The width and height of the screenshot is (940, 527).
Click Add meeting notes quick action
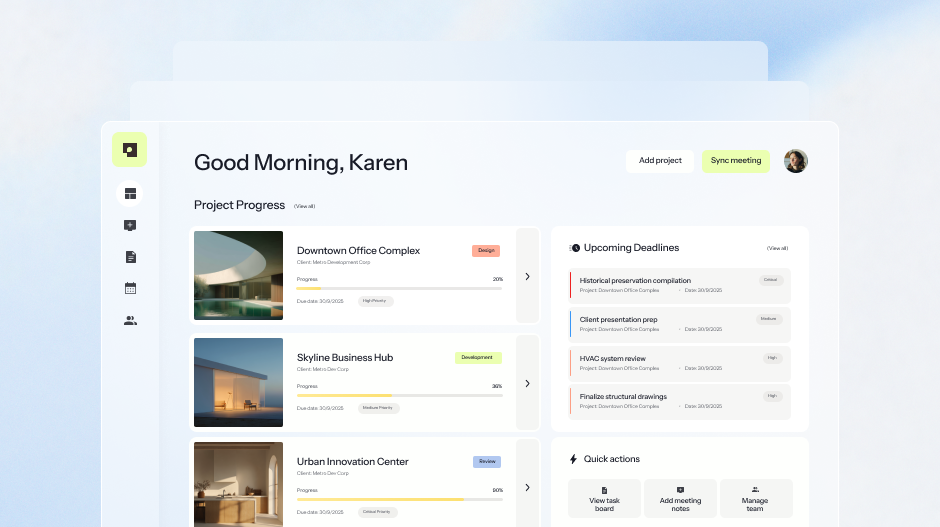coord(680,498)
